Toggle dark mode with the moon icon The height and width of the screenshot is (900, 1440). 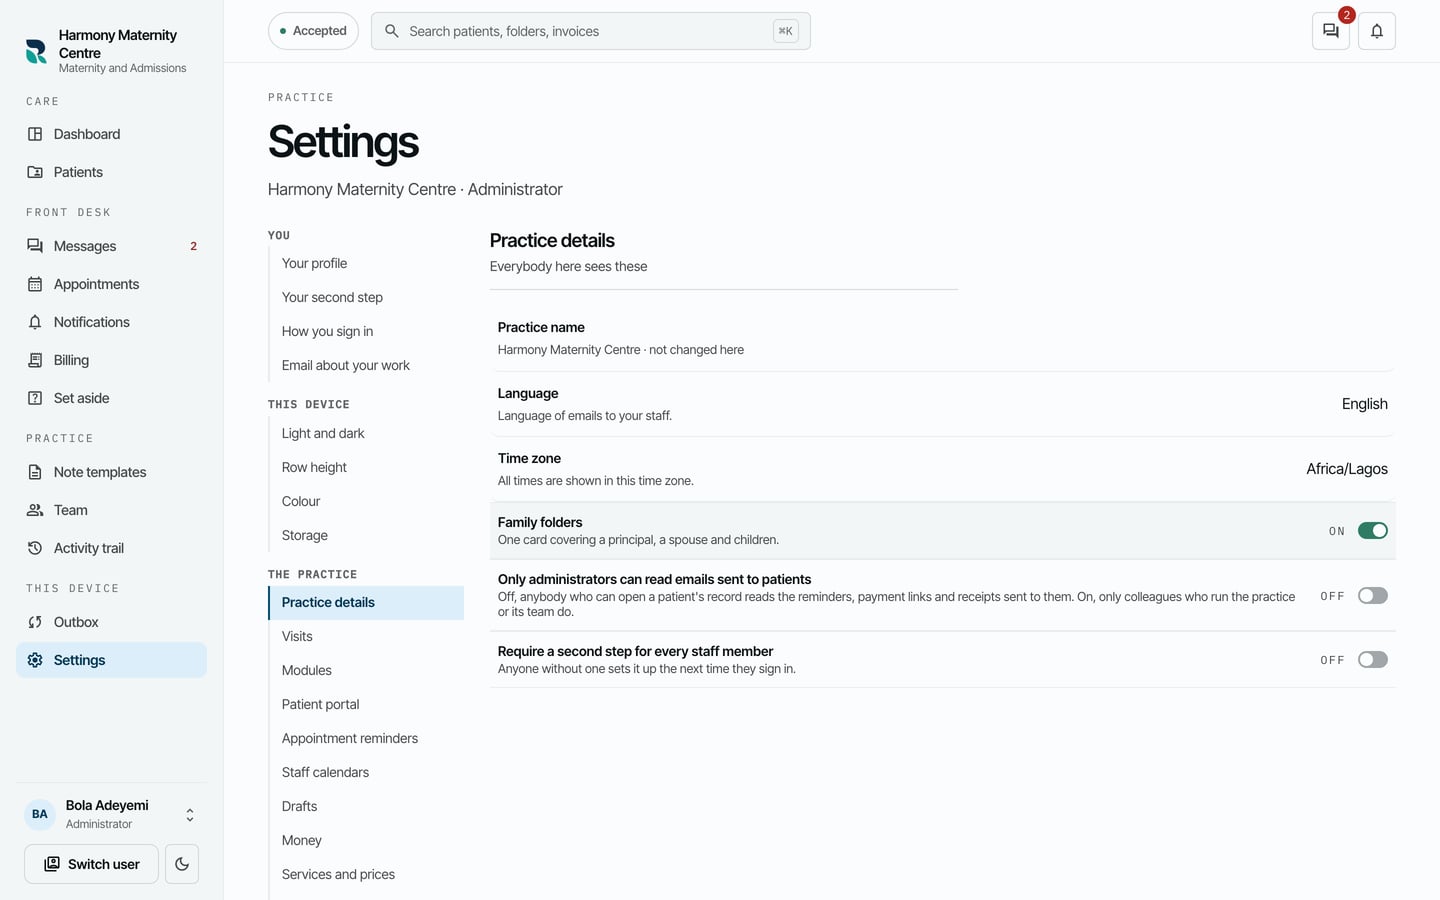182,864
